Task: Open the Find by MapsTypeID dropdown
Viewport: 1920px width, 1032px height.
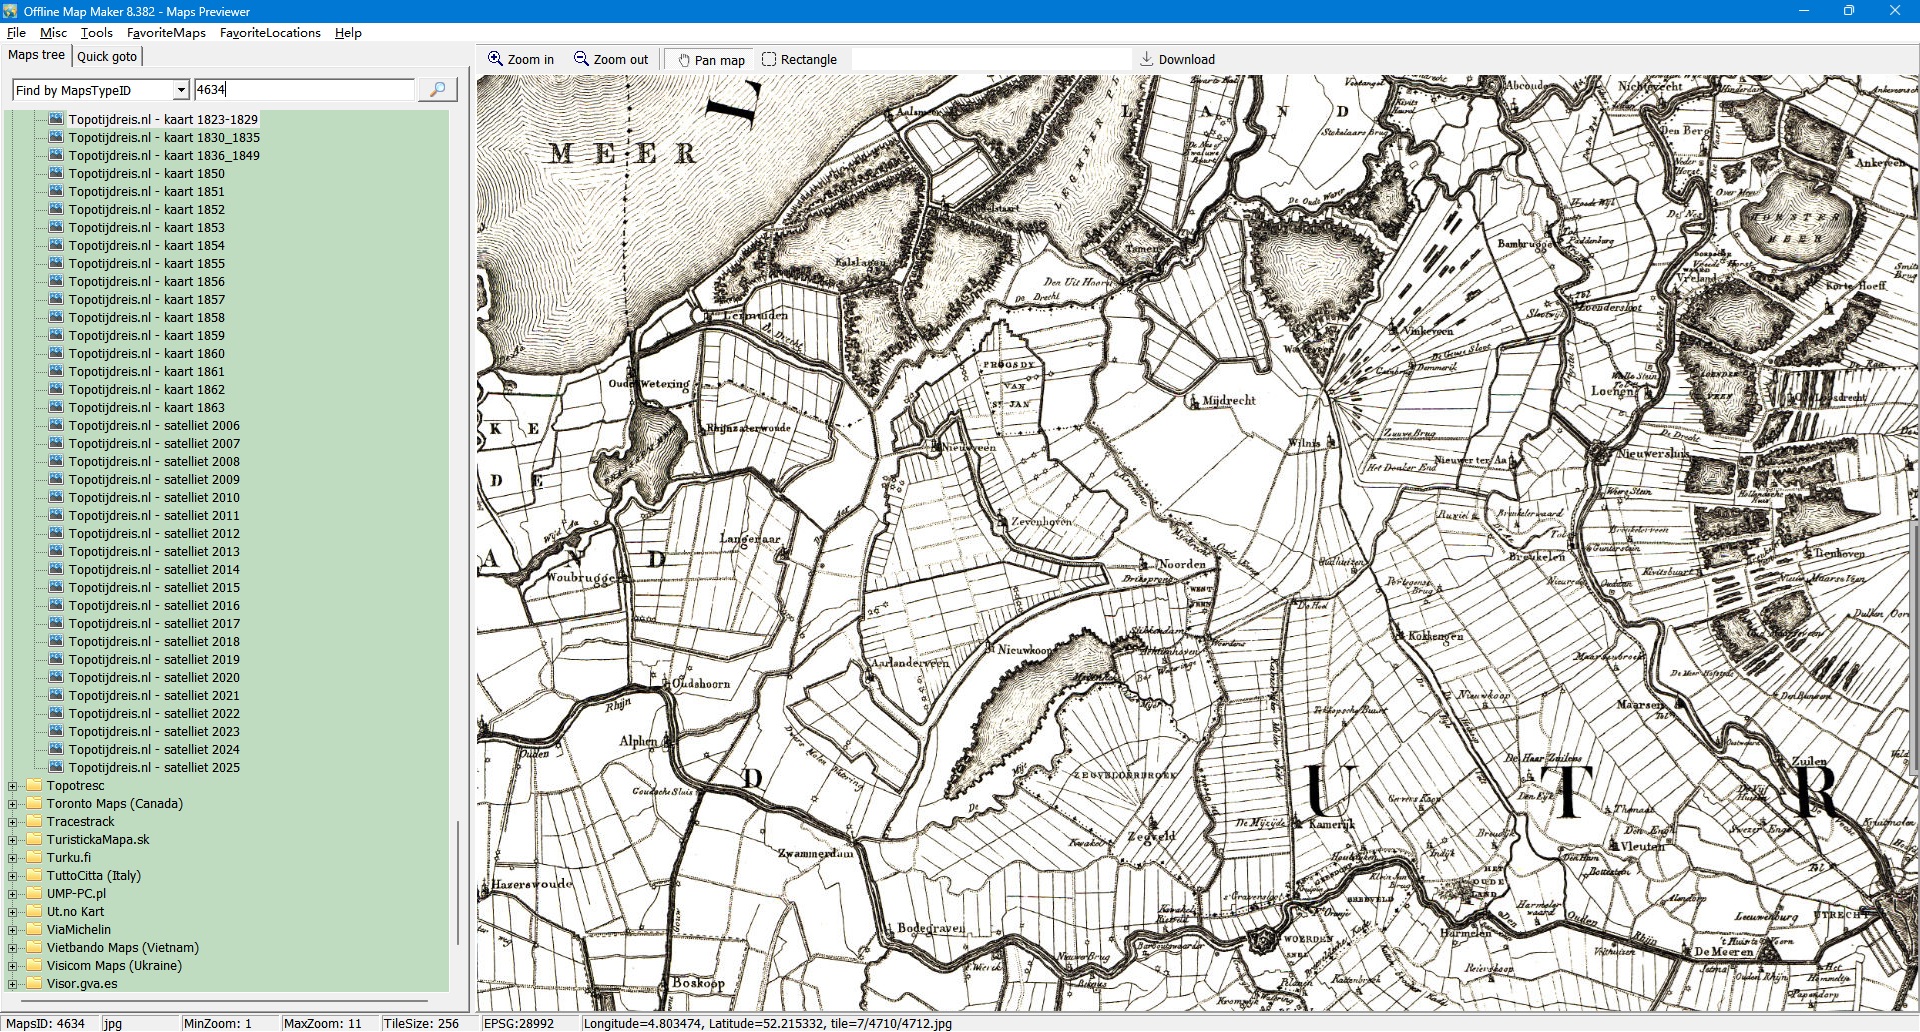Action: click(181, 90)
